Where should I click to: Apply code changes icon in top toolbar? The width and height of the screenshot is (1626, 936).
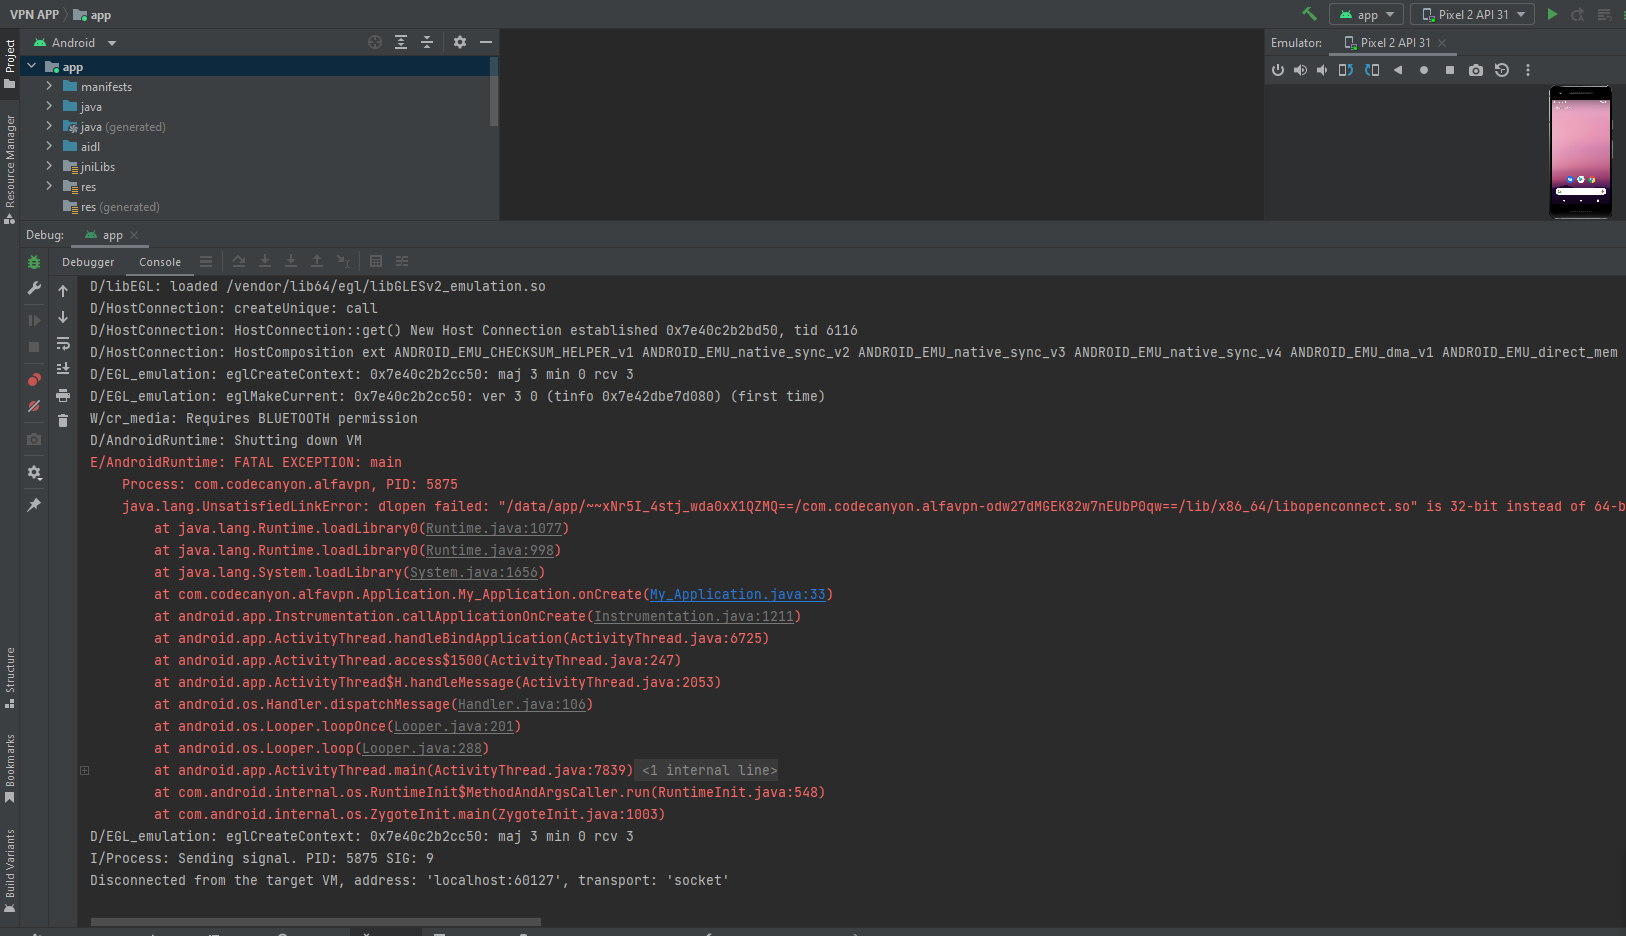click(1604, 14)
